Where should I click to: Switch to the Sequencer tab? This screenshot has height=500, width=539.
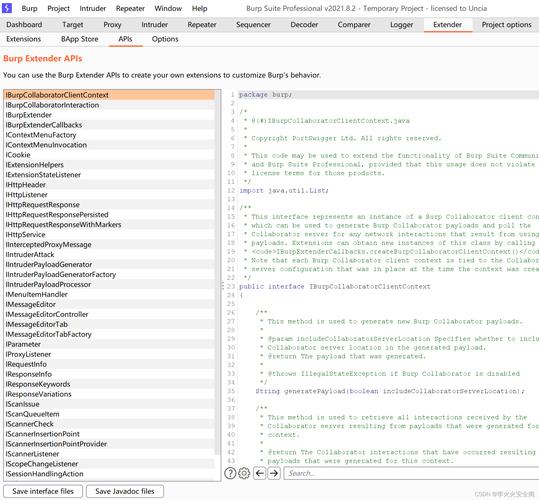(253, 25)
